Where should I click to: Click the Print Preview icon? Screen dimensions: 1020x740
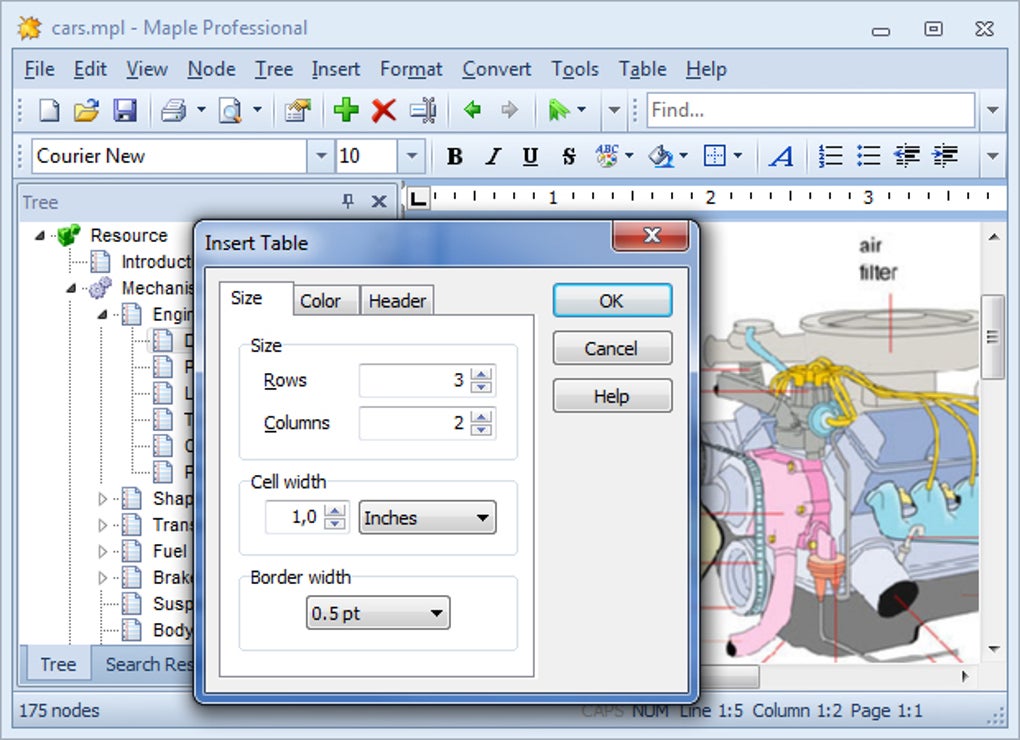pos(230,110)
